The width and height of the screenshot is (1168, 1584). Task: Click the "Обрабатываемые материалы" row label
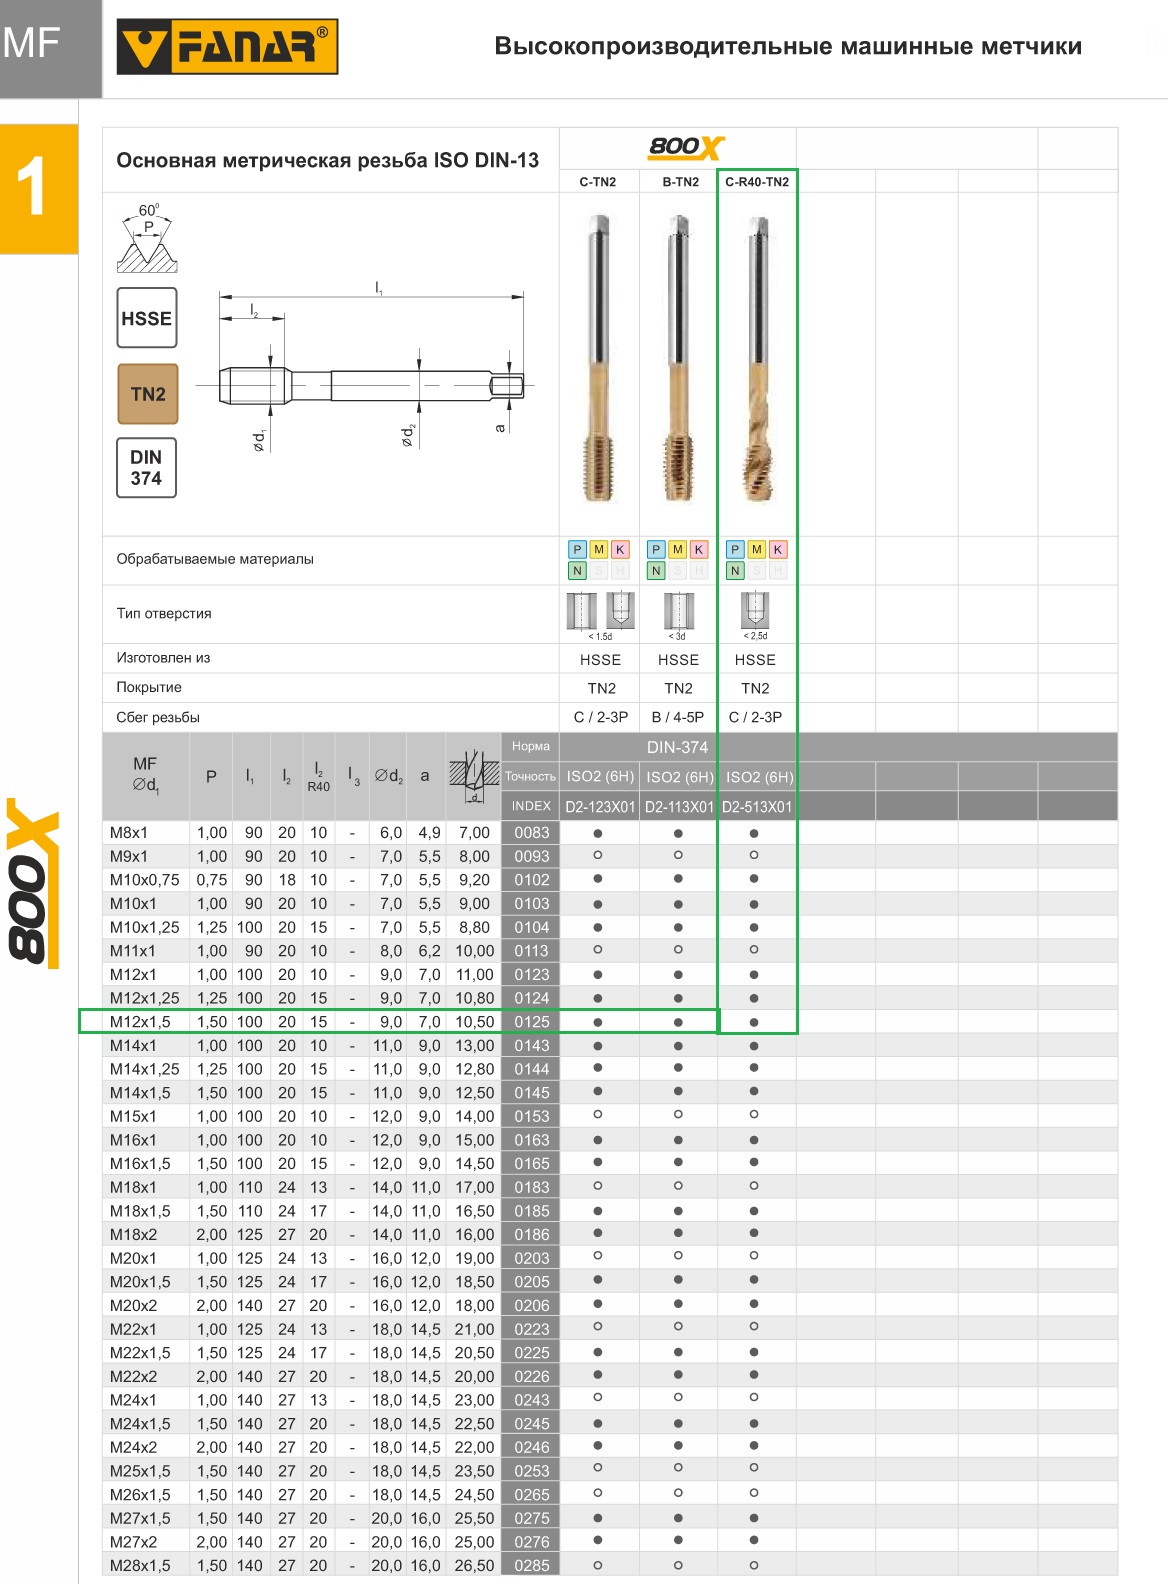tap(215, 559)
